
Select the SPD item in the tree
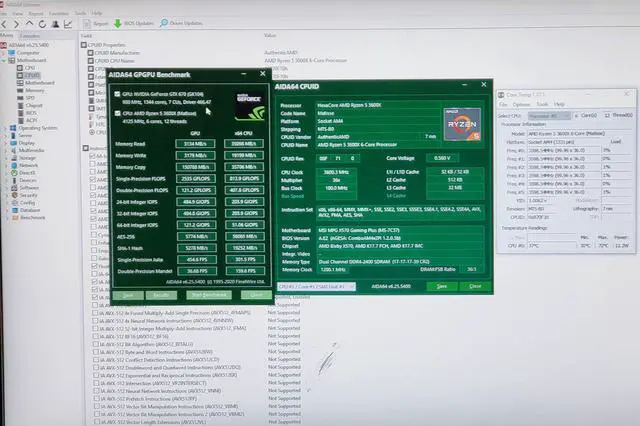tap(30, 98)
